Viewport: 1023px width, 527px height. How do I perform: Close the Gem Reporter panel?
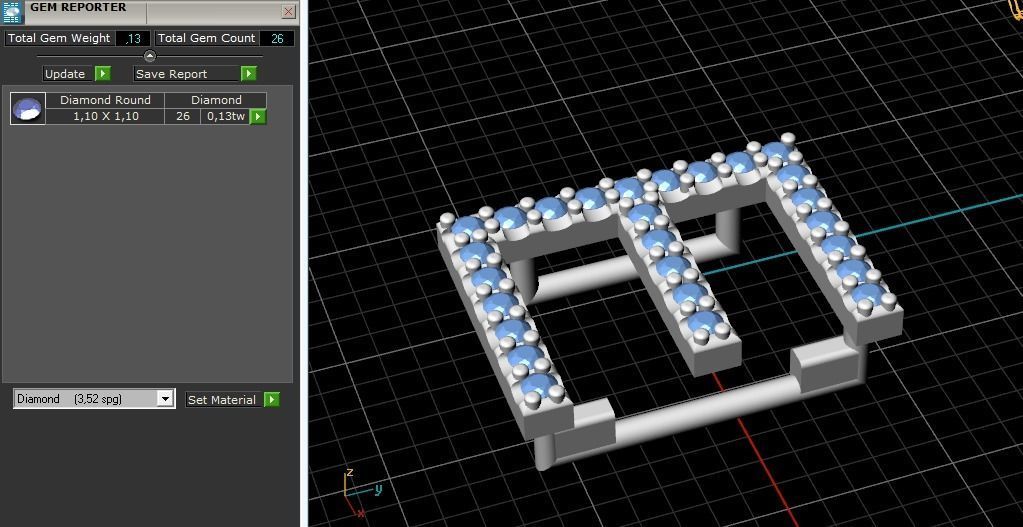coord(288,11)
